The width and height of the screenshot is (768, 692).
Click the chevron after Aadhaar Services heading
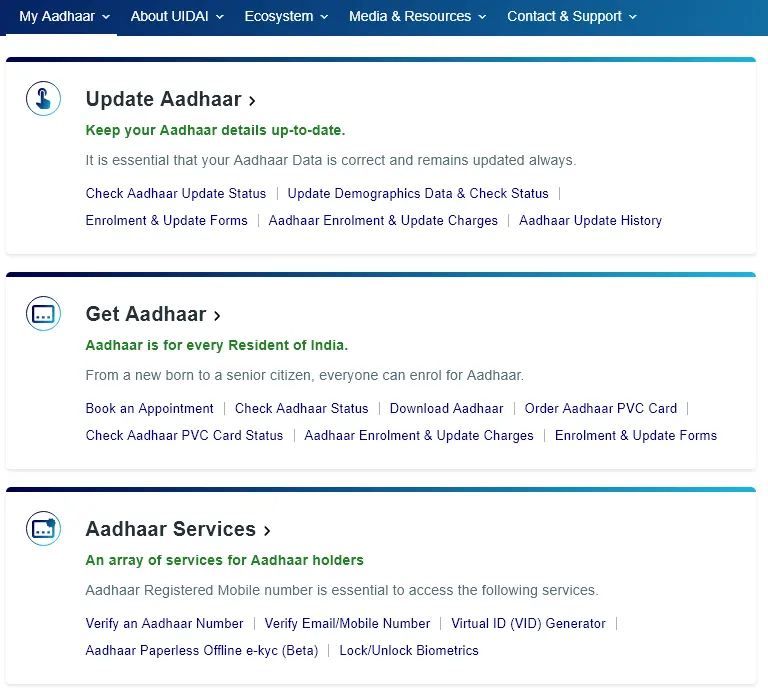coord(267,531)
